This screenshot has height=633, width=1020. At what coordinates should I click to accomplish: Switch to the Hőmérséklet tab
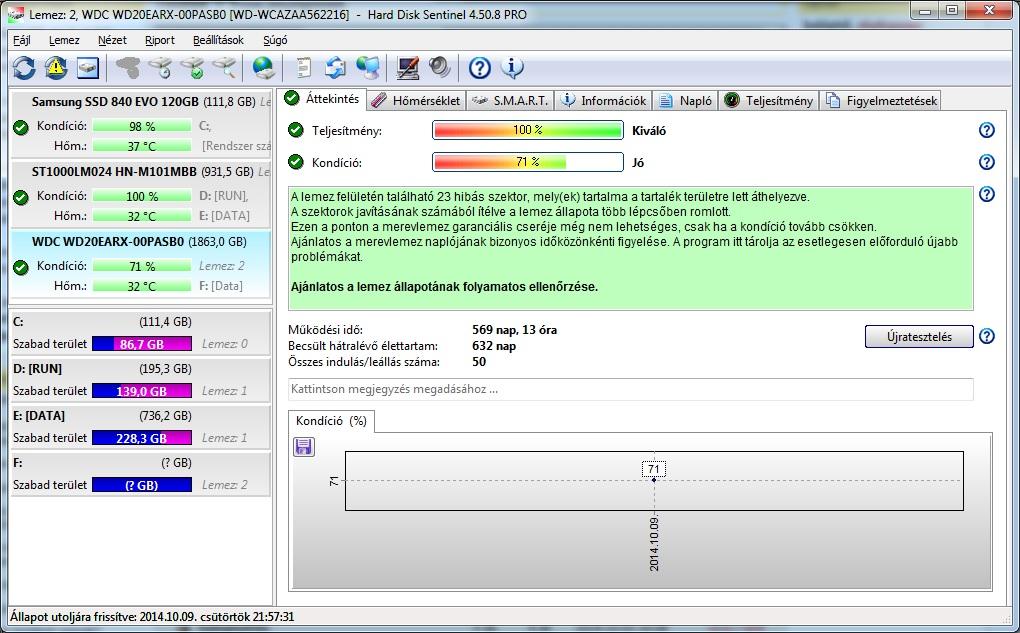[x=416, y=101]
